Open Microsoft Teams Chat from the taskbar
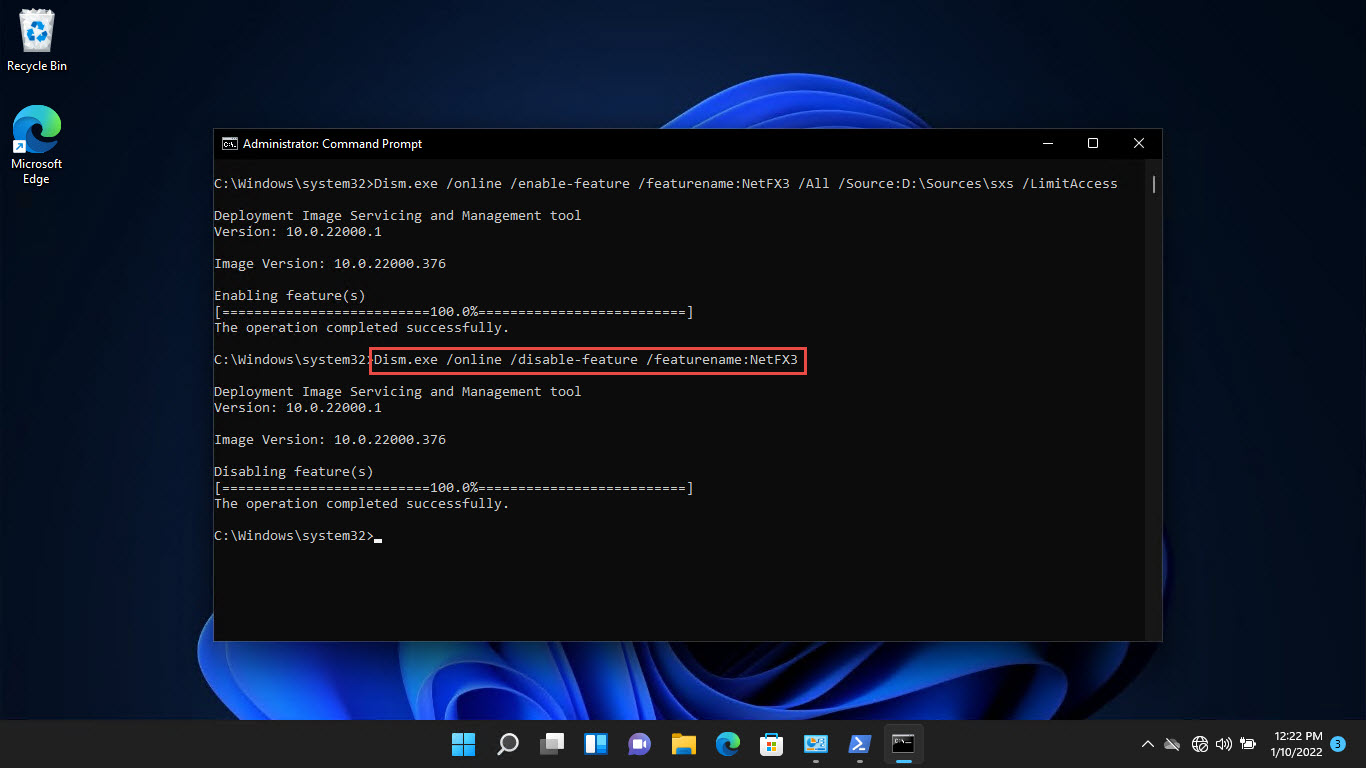1366x768 pixels. pos(639,744)
